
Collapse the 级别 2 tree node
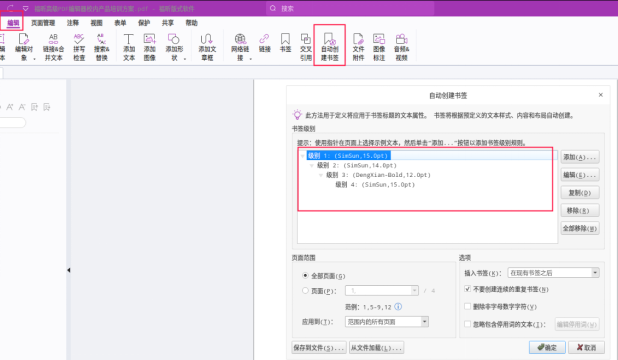coord(312,166)
